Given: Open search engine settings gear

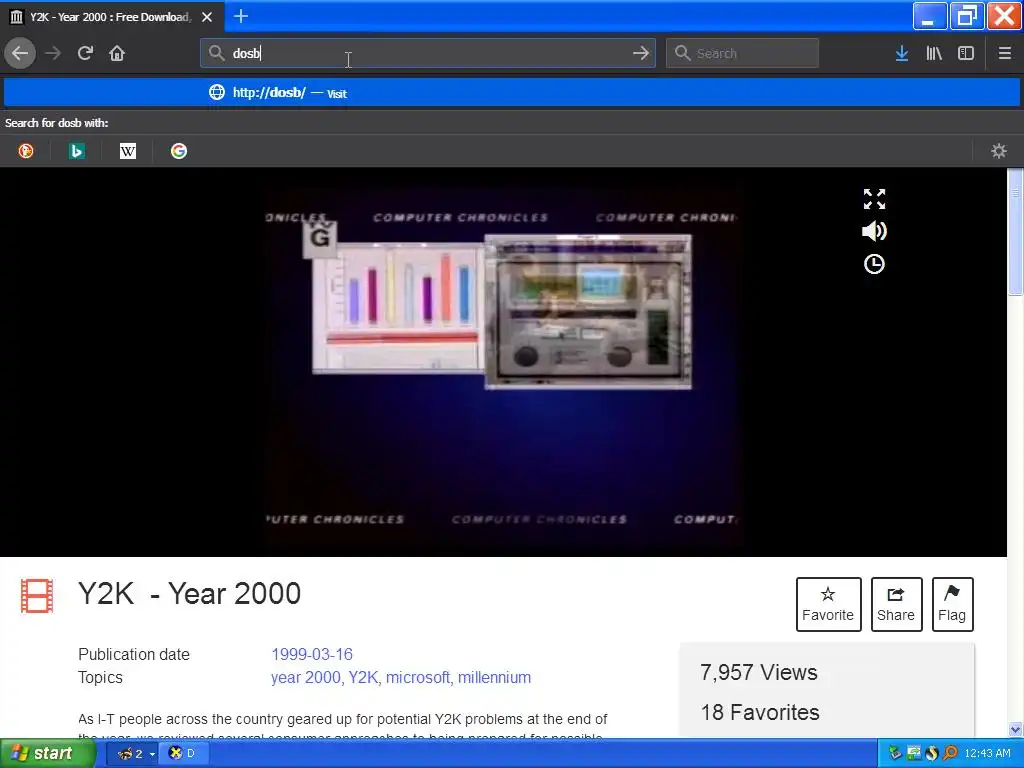Looking at the screenshot, I should click(999, 152).
